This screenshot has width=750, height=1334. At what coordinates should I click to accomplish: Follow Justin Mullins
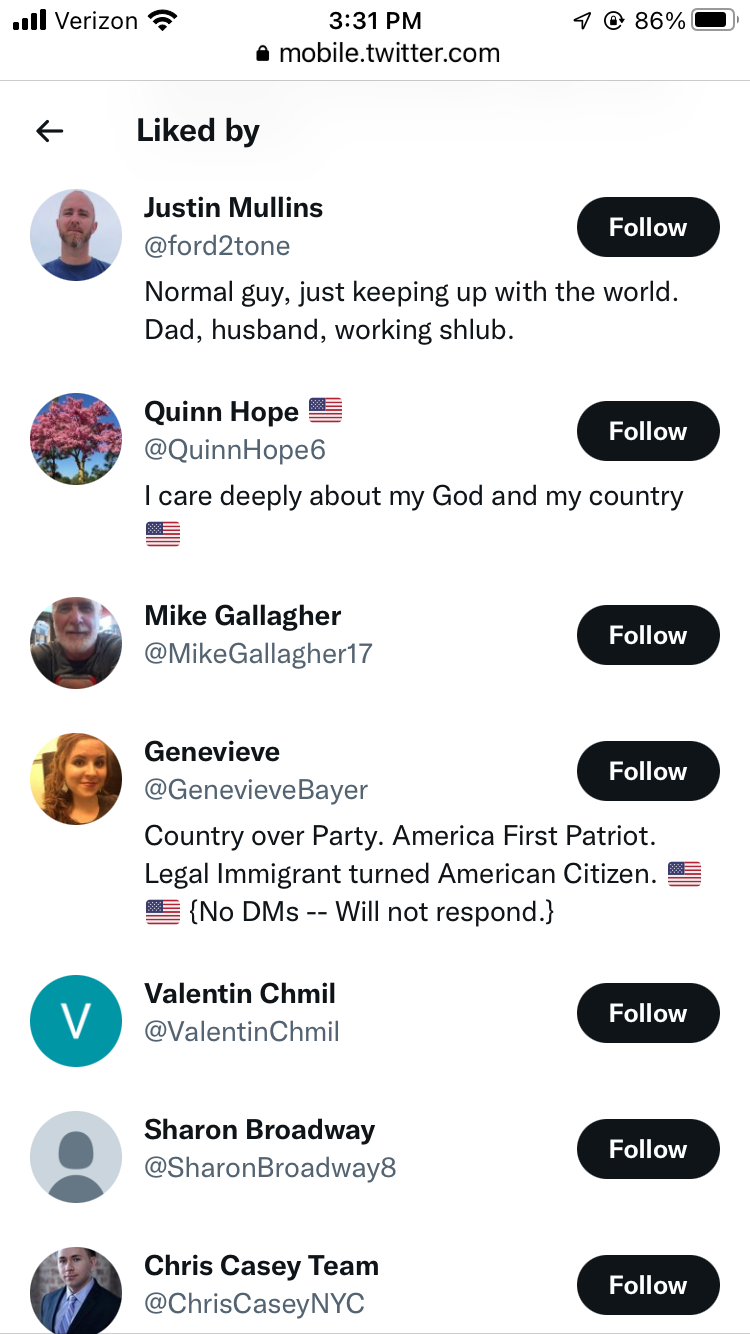[648, 227]
